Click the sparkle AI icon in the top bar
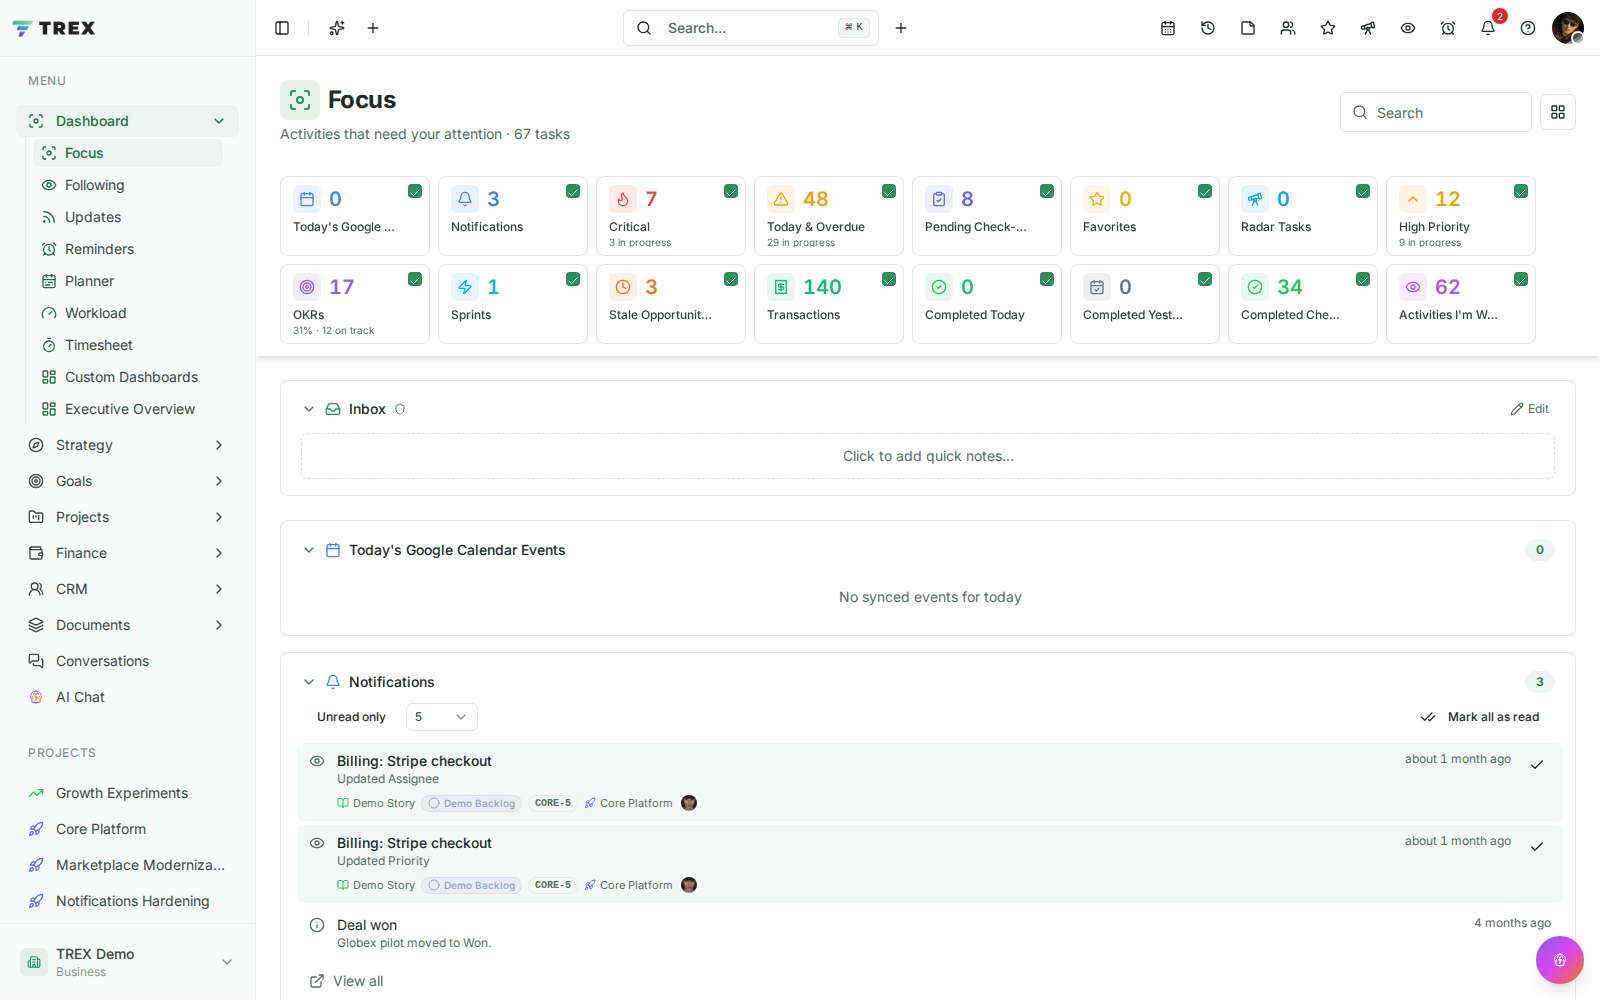This screenshot has height=1000, width=1600. click(337, 28)
